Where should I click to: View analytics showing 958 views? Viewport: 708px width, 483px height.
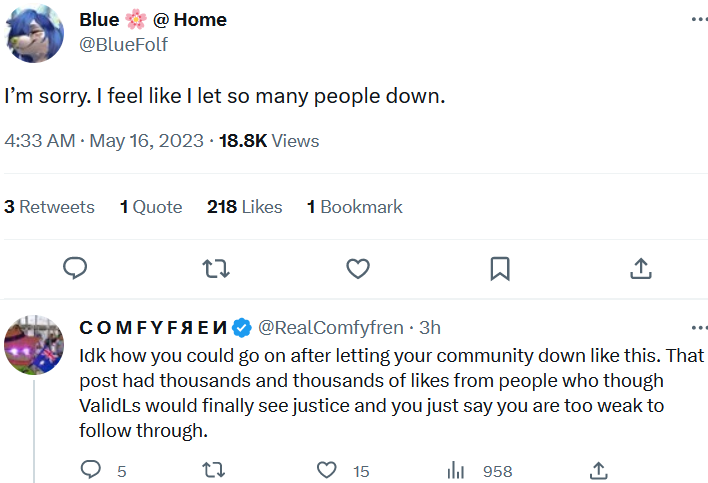(456, 470)
